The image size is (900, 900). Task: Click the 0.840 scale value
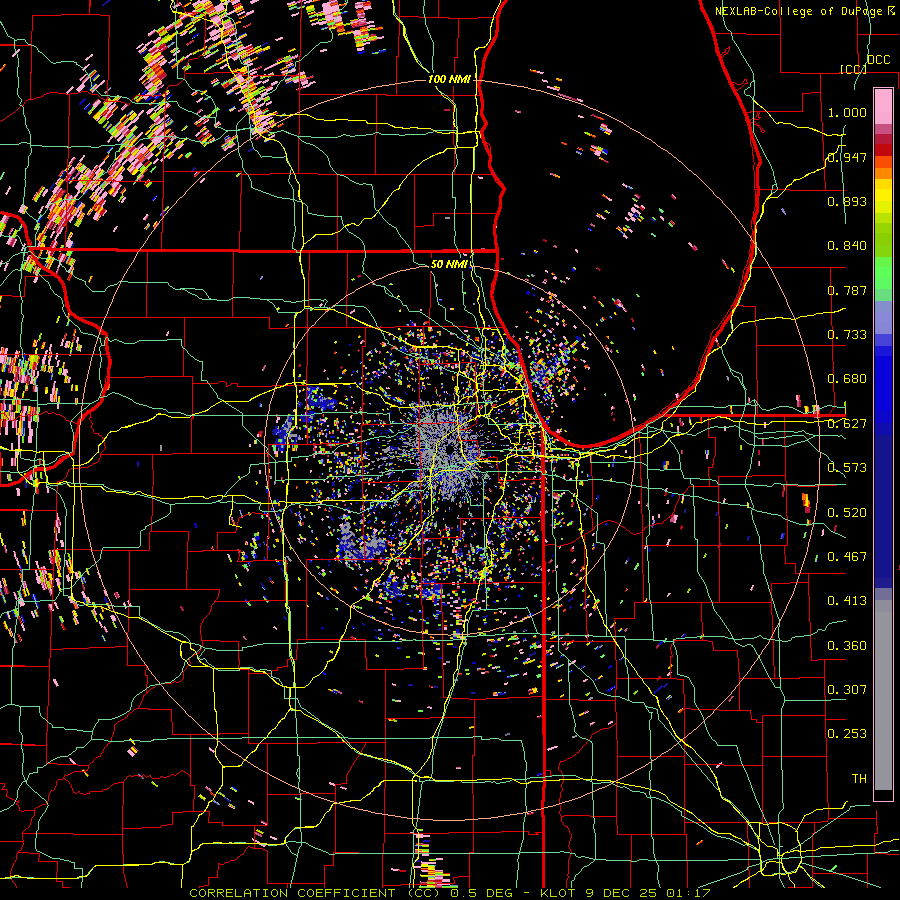tap(847, 246)
